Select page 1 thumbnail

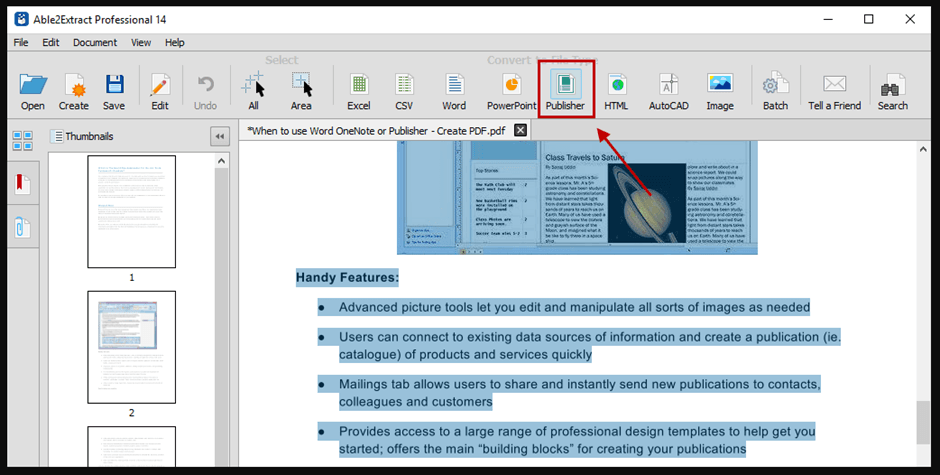pyautogui.click(x=131, y=211)
